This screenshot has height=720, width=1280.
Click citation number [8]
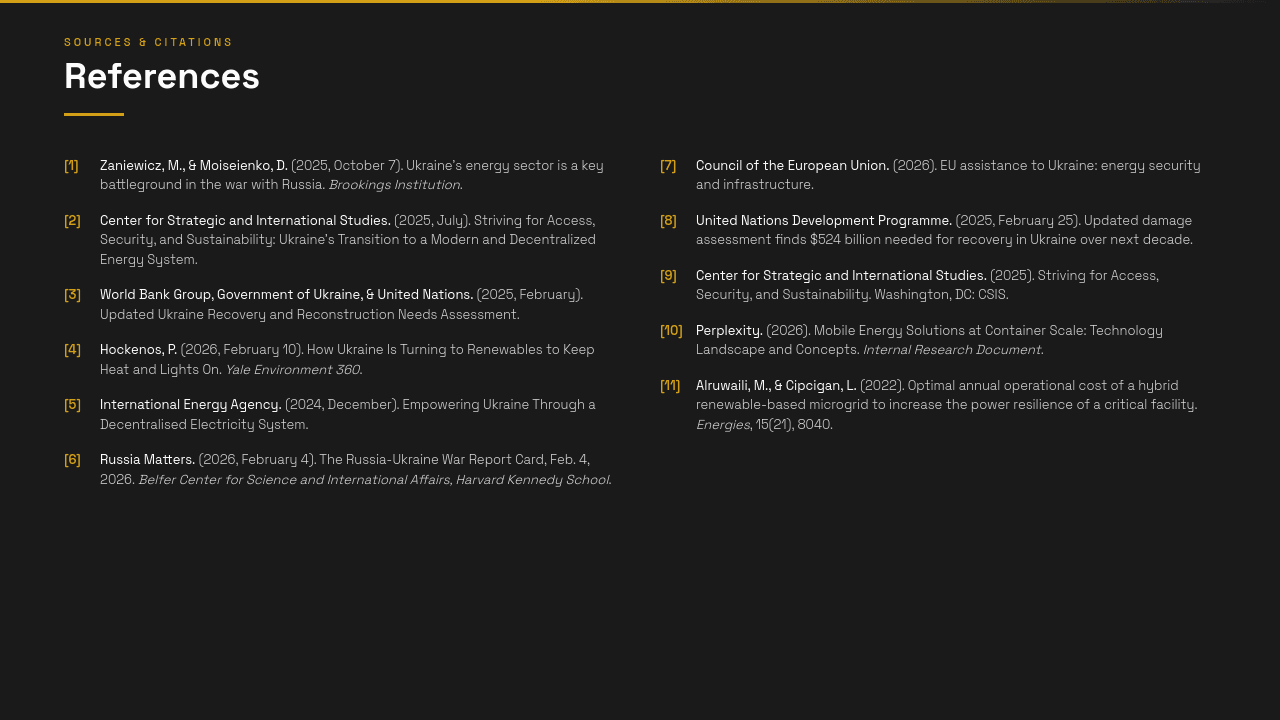[668, 221]
